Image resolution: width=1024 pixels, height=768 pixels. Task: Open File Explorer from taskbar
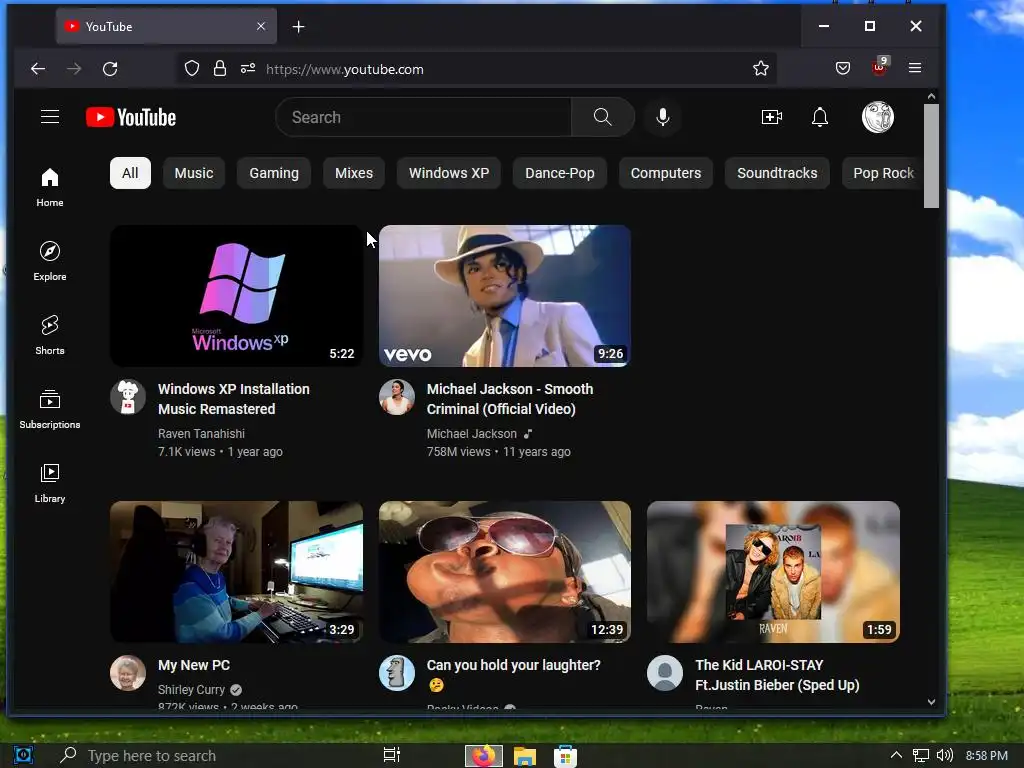(524, 756)
